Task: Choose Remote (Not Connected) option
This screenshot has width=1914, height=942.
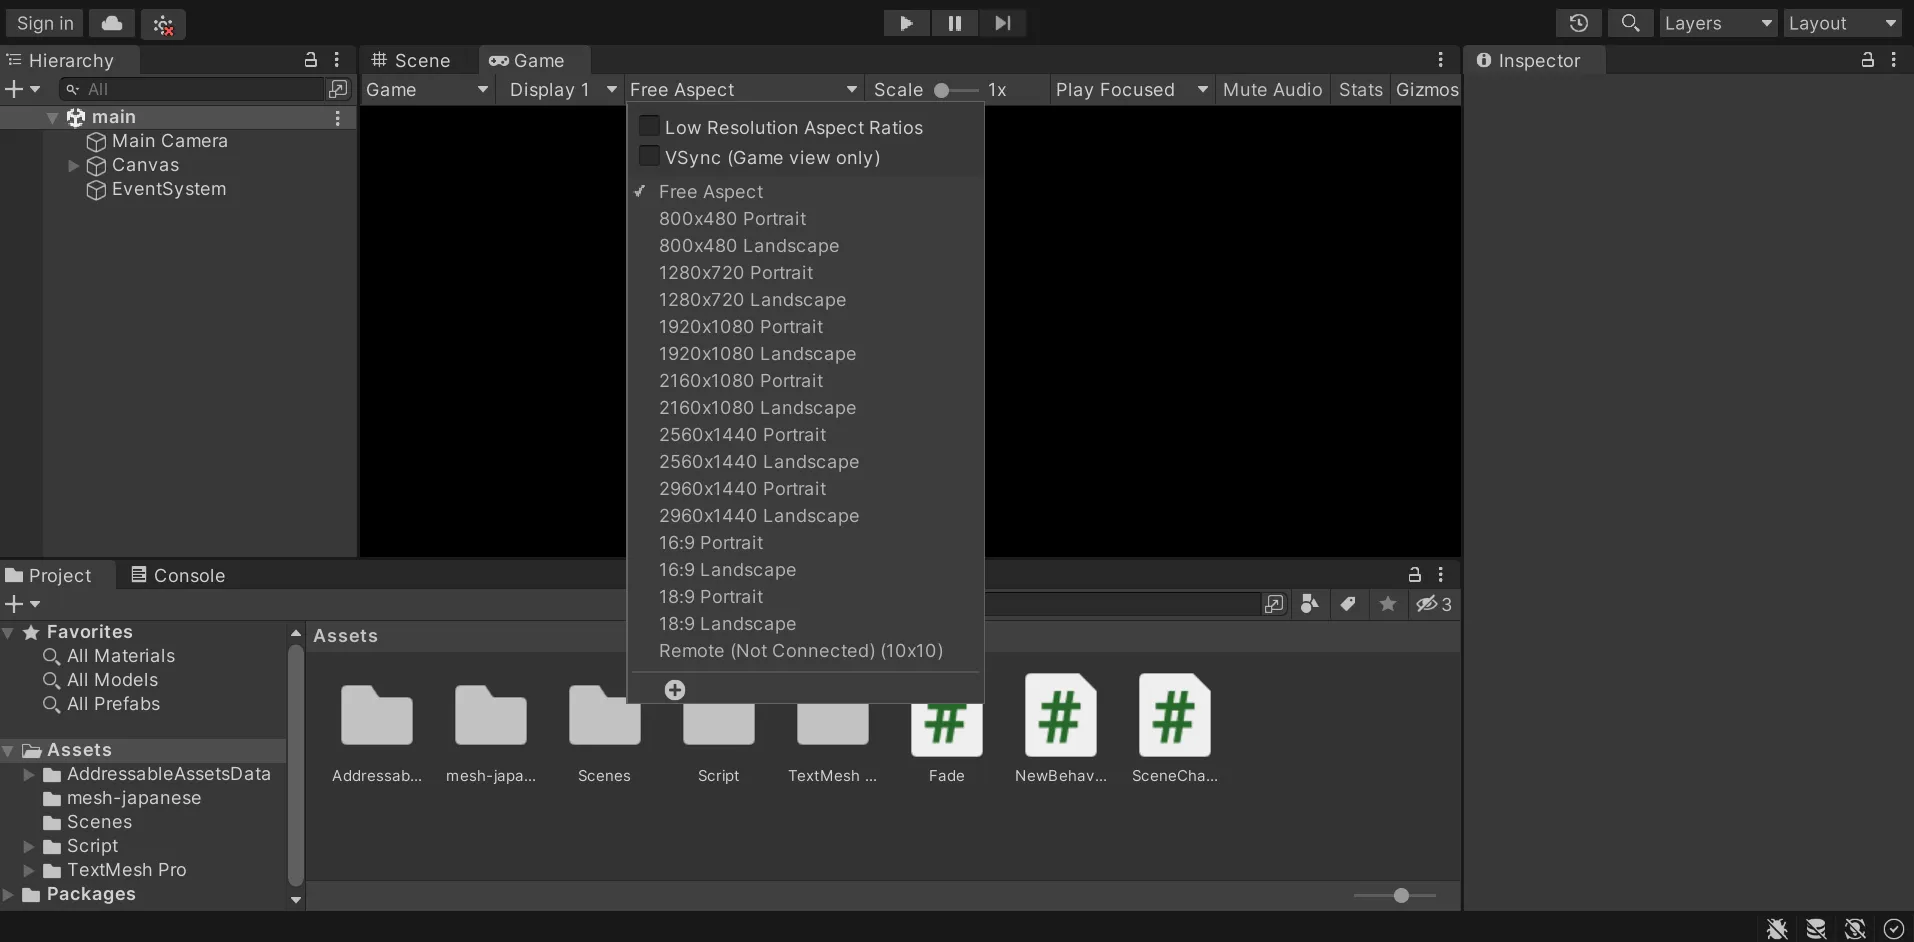Action: 805,651
